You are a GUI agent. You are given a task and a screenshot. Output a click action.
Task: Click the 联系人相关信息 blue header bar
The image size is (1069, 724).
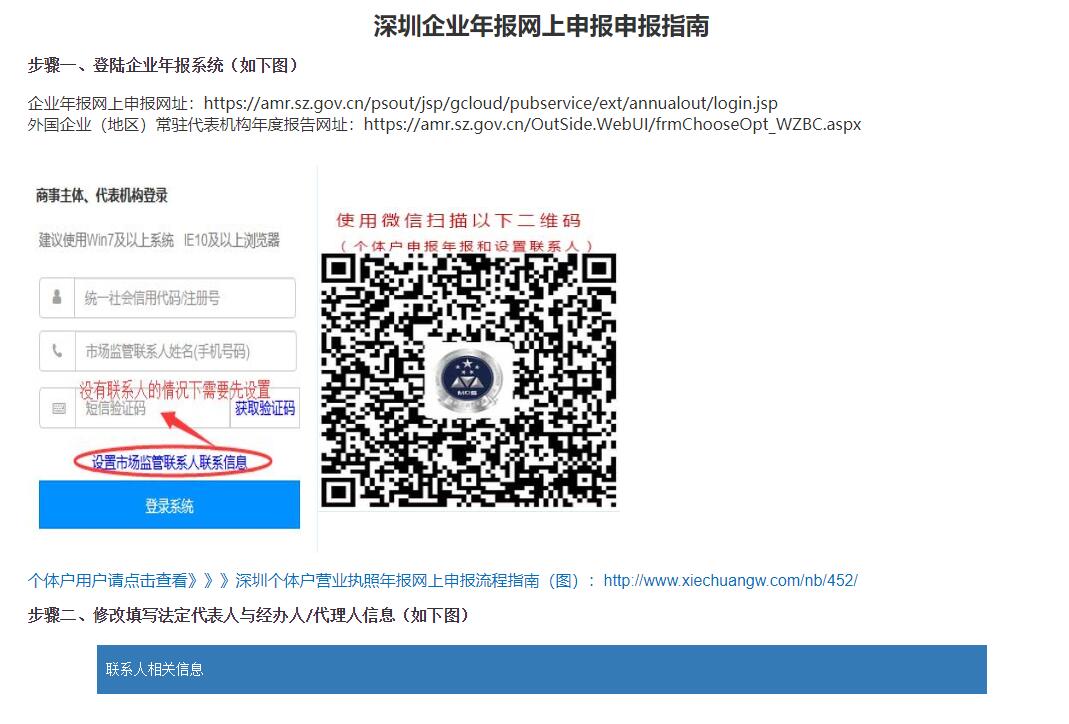[x=541, y=669]
